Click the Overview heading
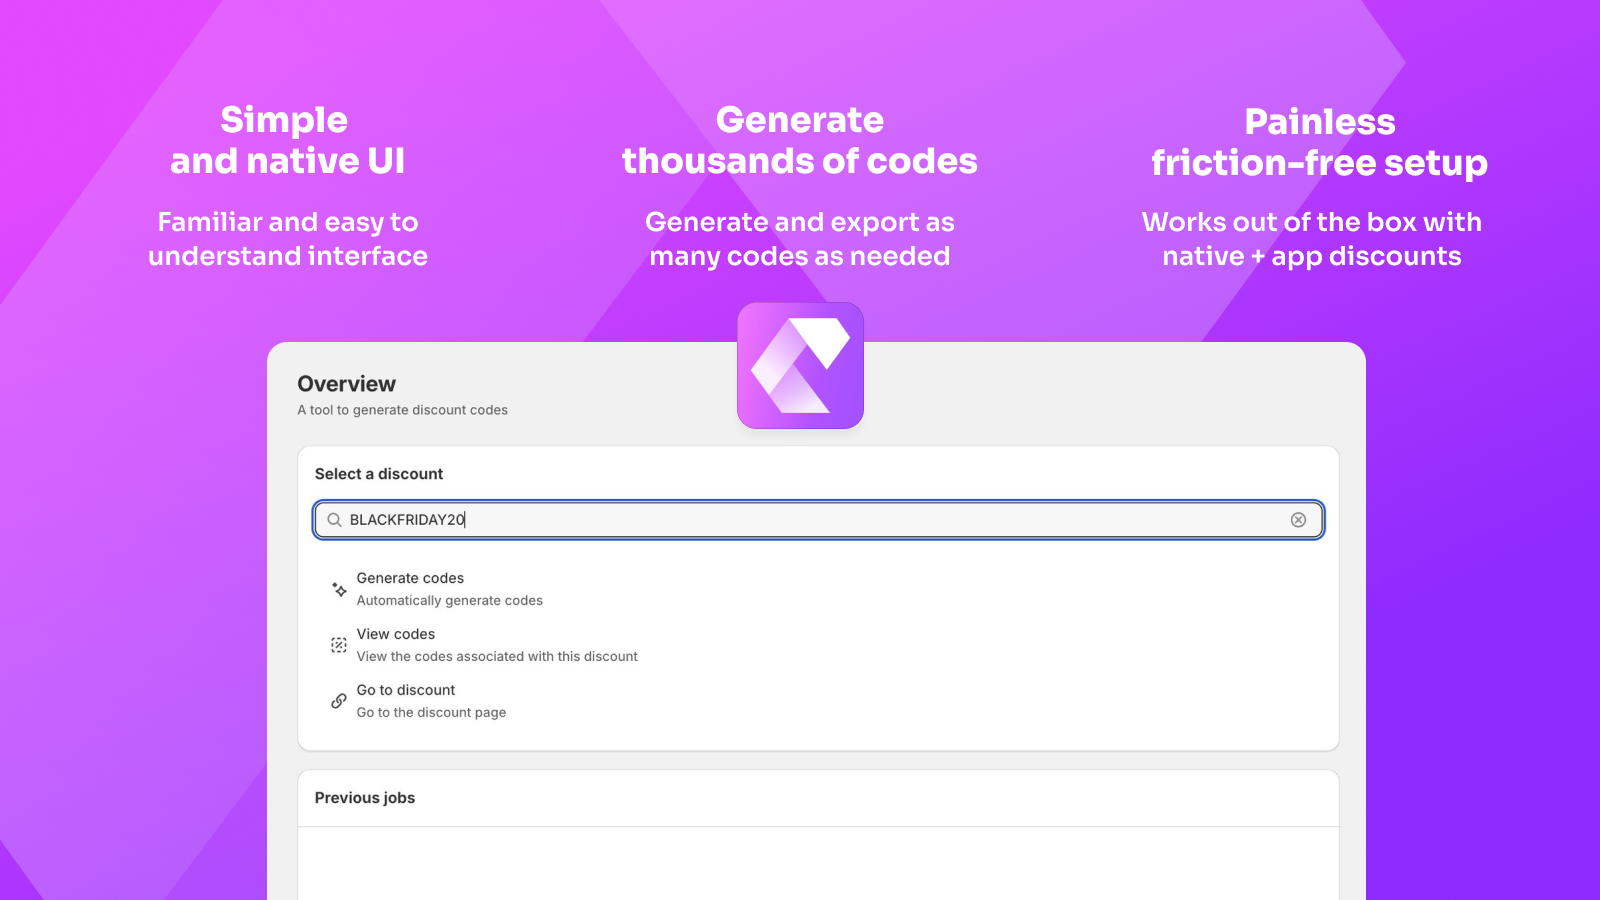The width and height of the screenshot is (1600, 900). pos(346,383)
